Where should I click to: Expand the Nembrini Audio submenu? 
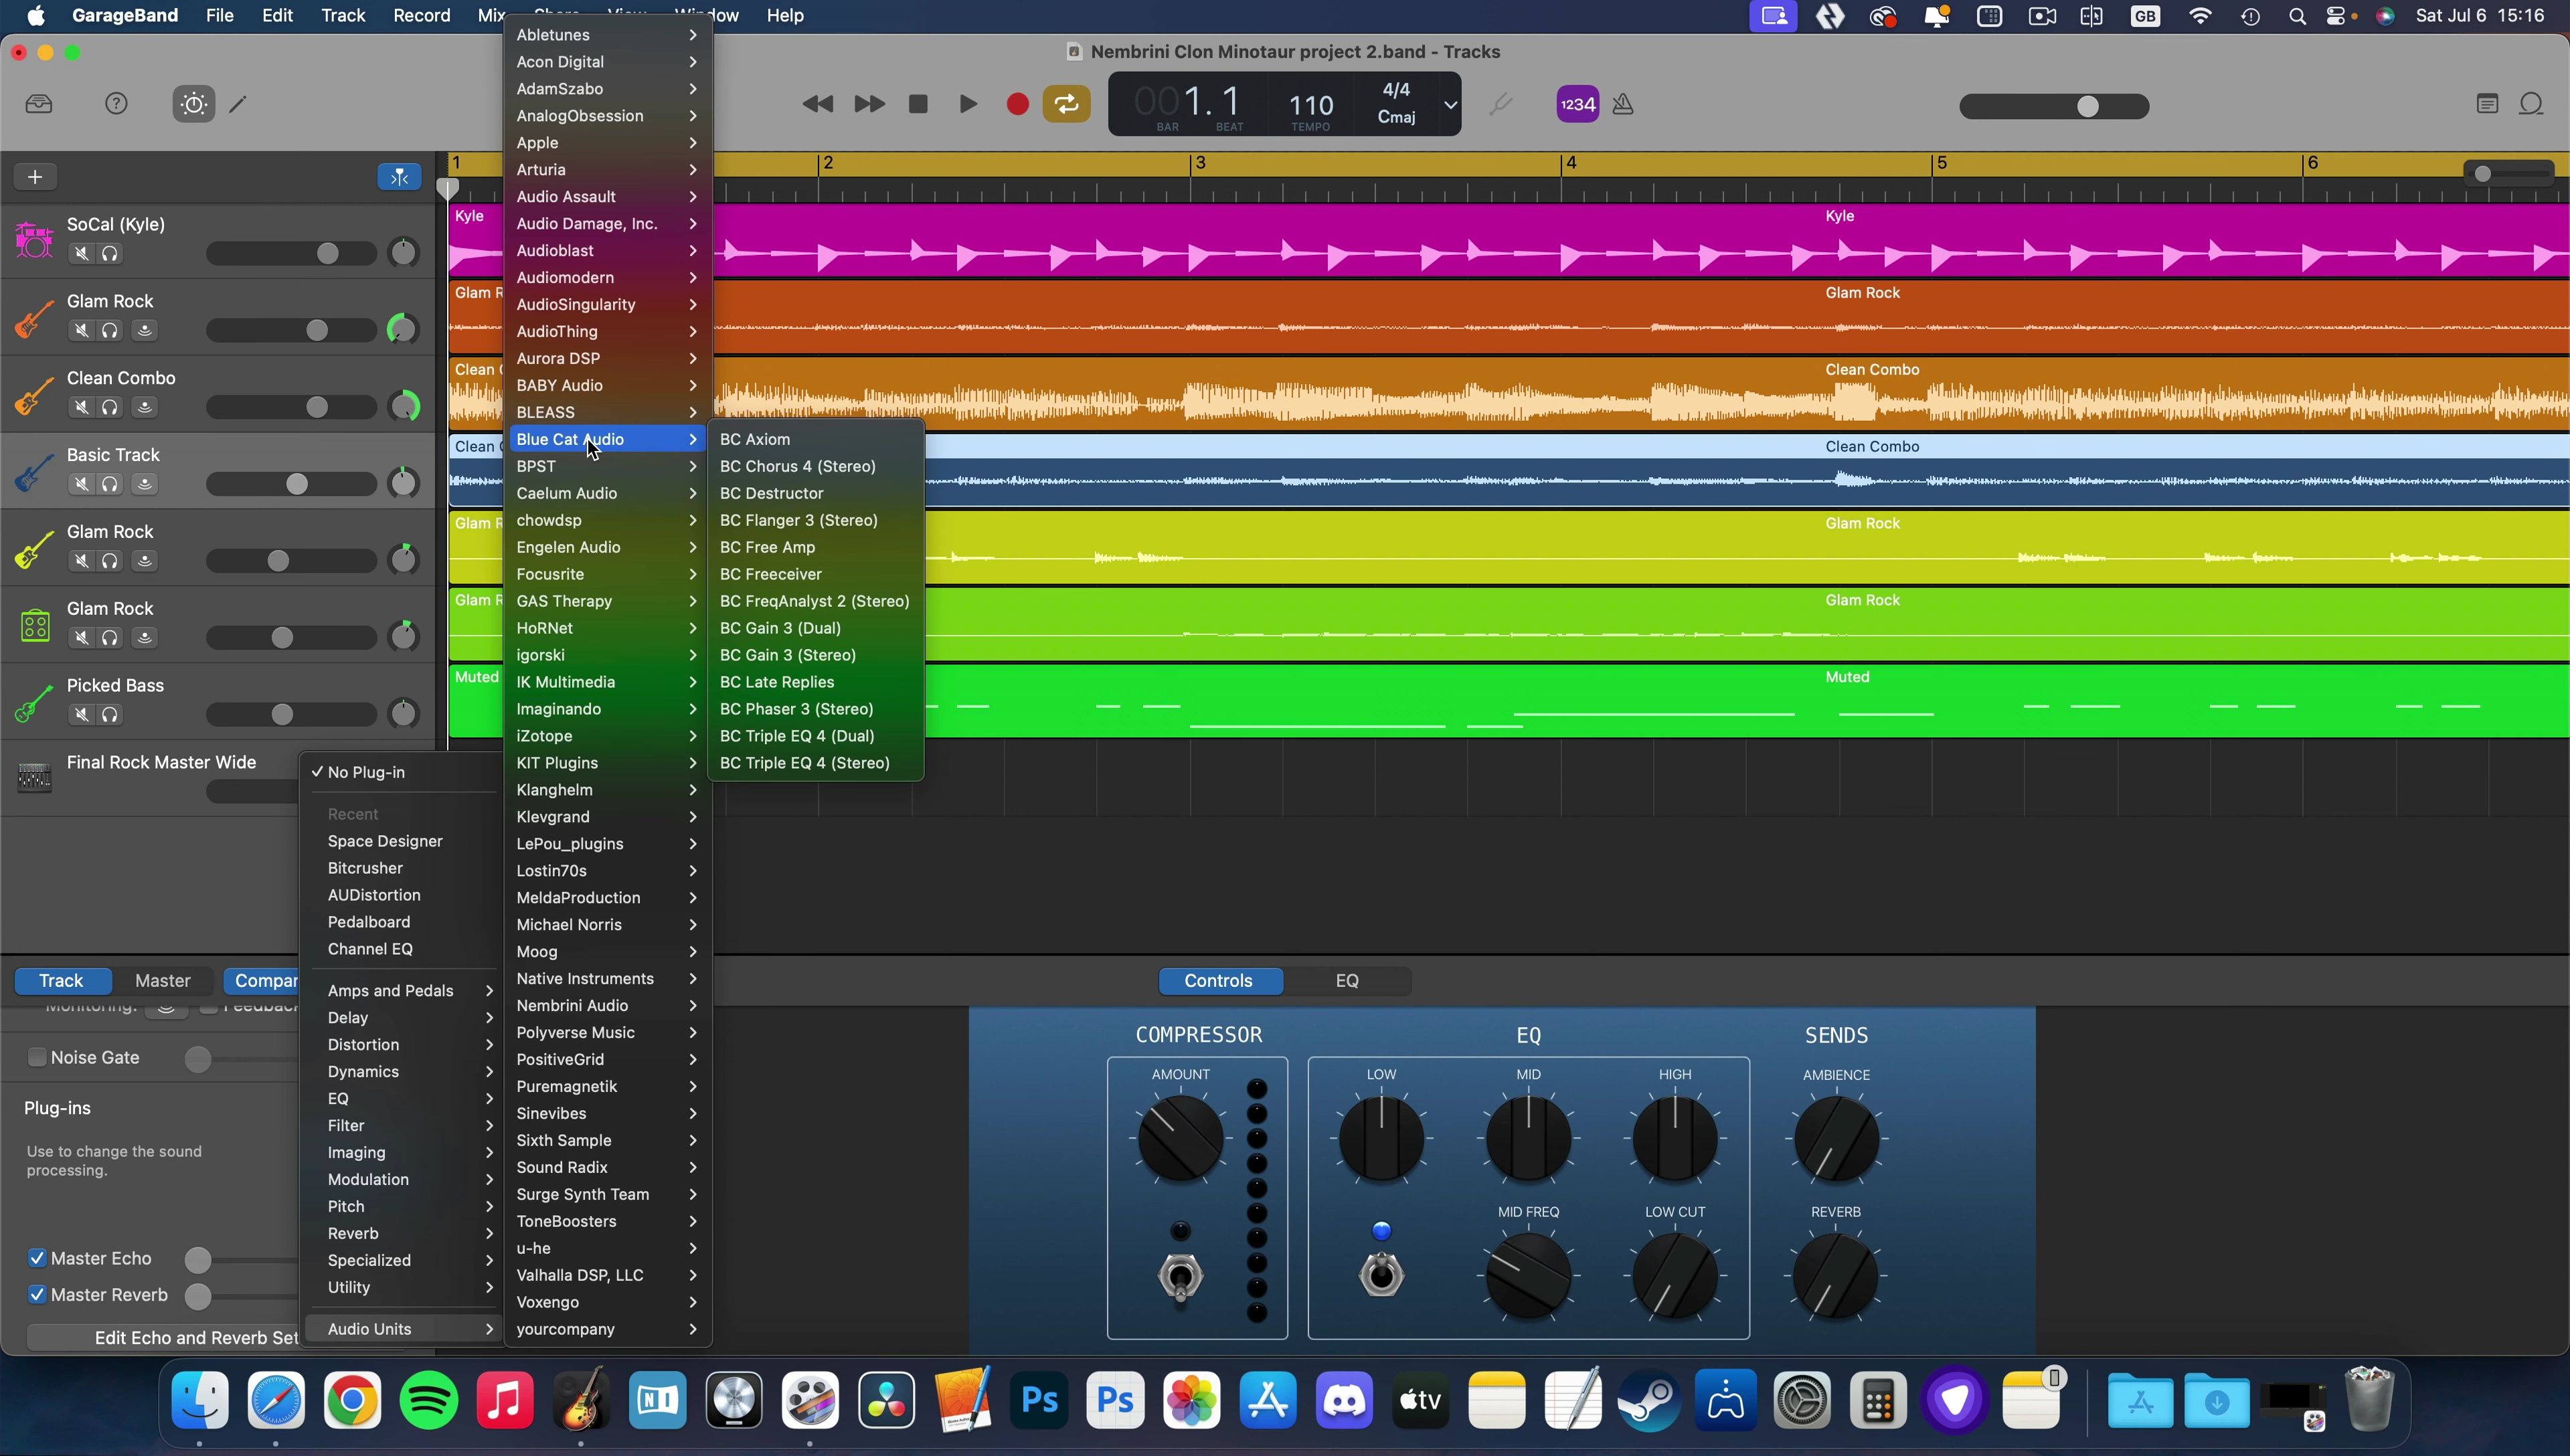(x=606, y=1005)
